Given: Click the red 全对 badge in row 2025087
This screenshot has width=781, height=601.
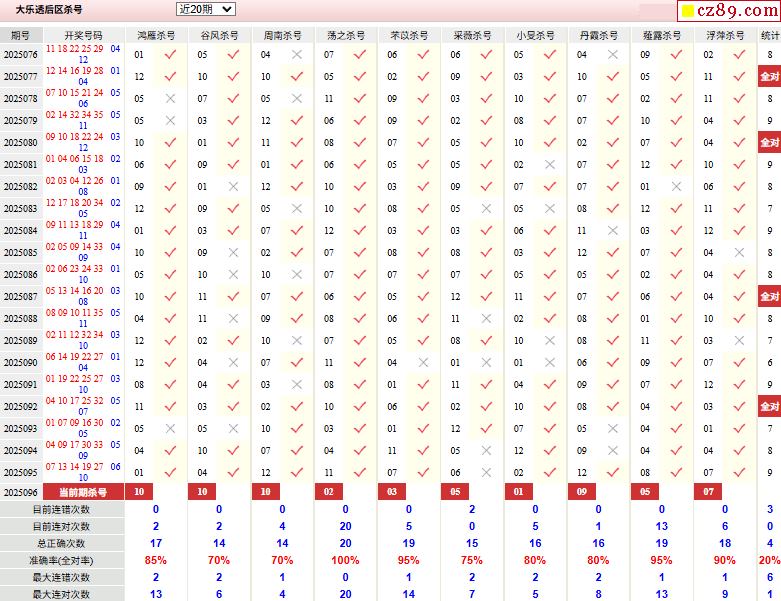Looking at the screenshot, I should (x=770, y=296).
